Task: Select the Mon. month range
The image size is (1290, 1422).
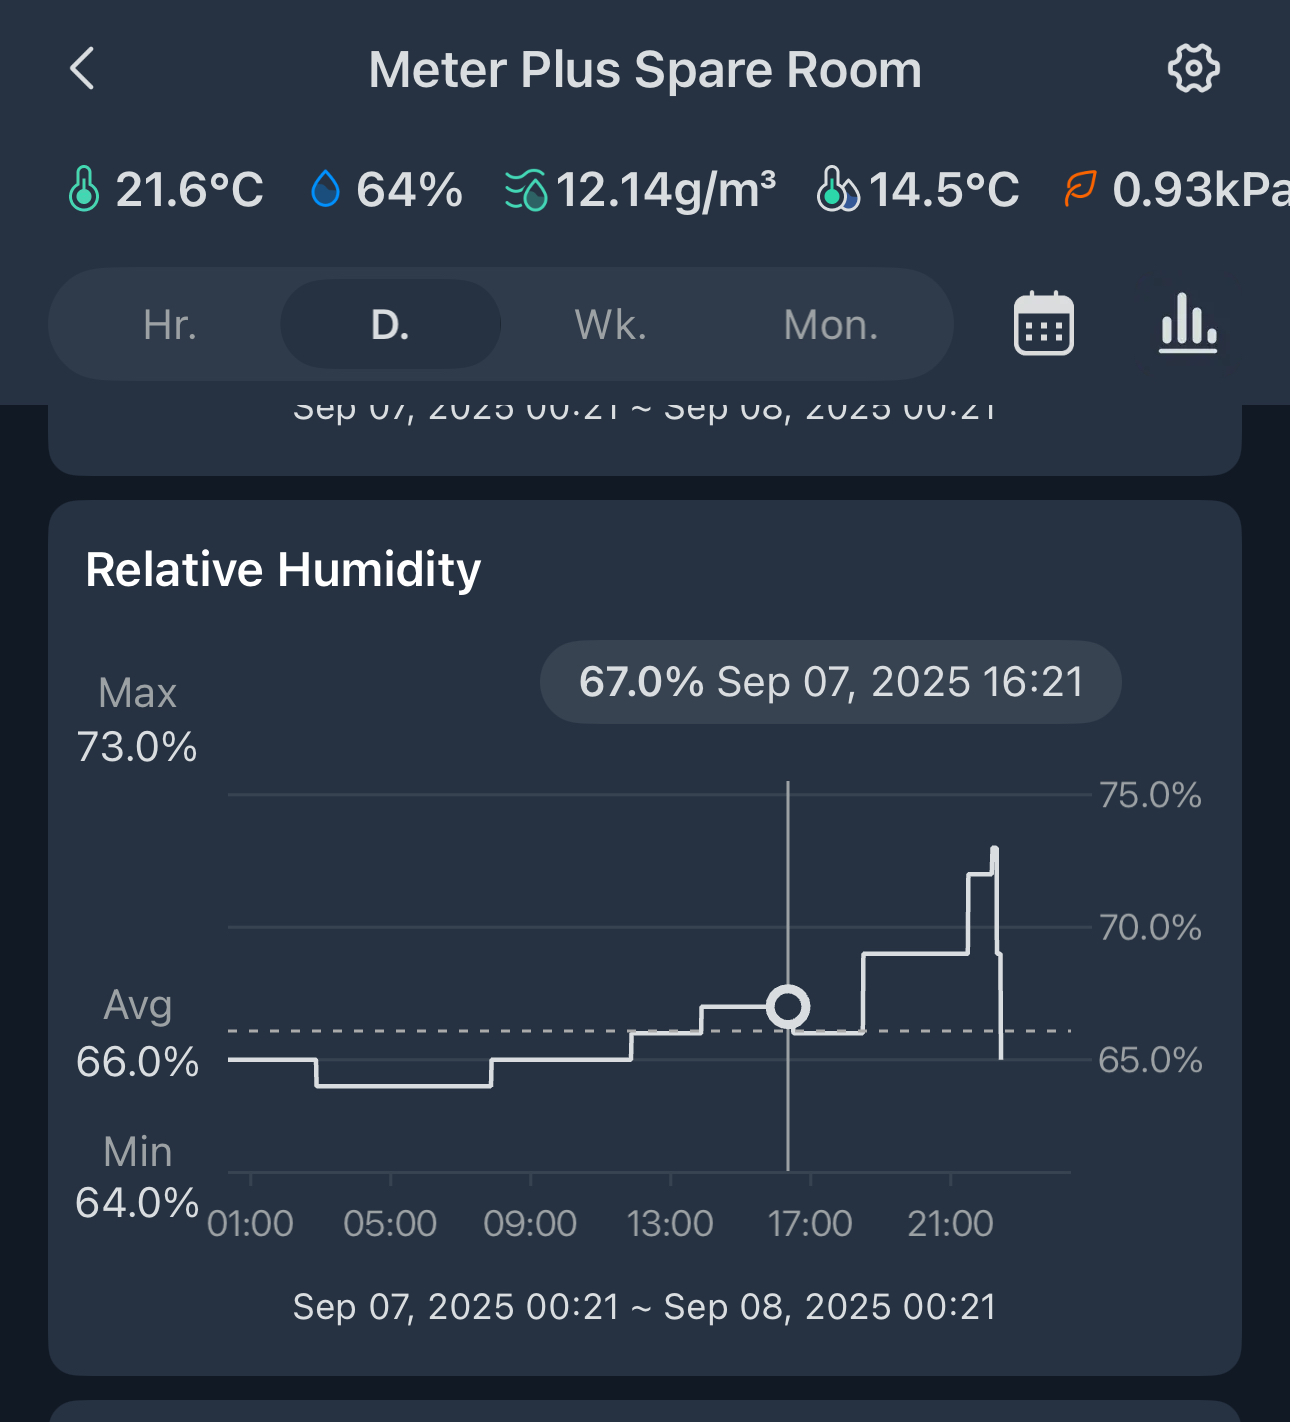Action: pyautogui.click(x=830, y=325)
